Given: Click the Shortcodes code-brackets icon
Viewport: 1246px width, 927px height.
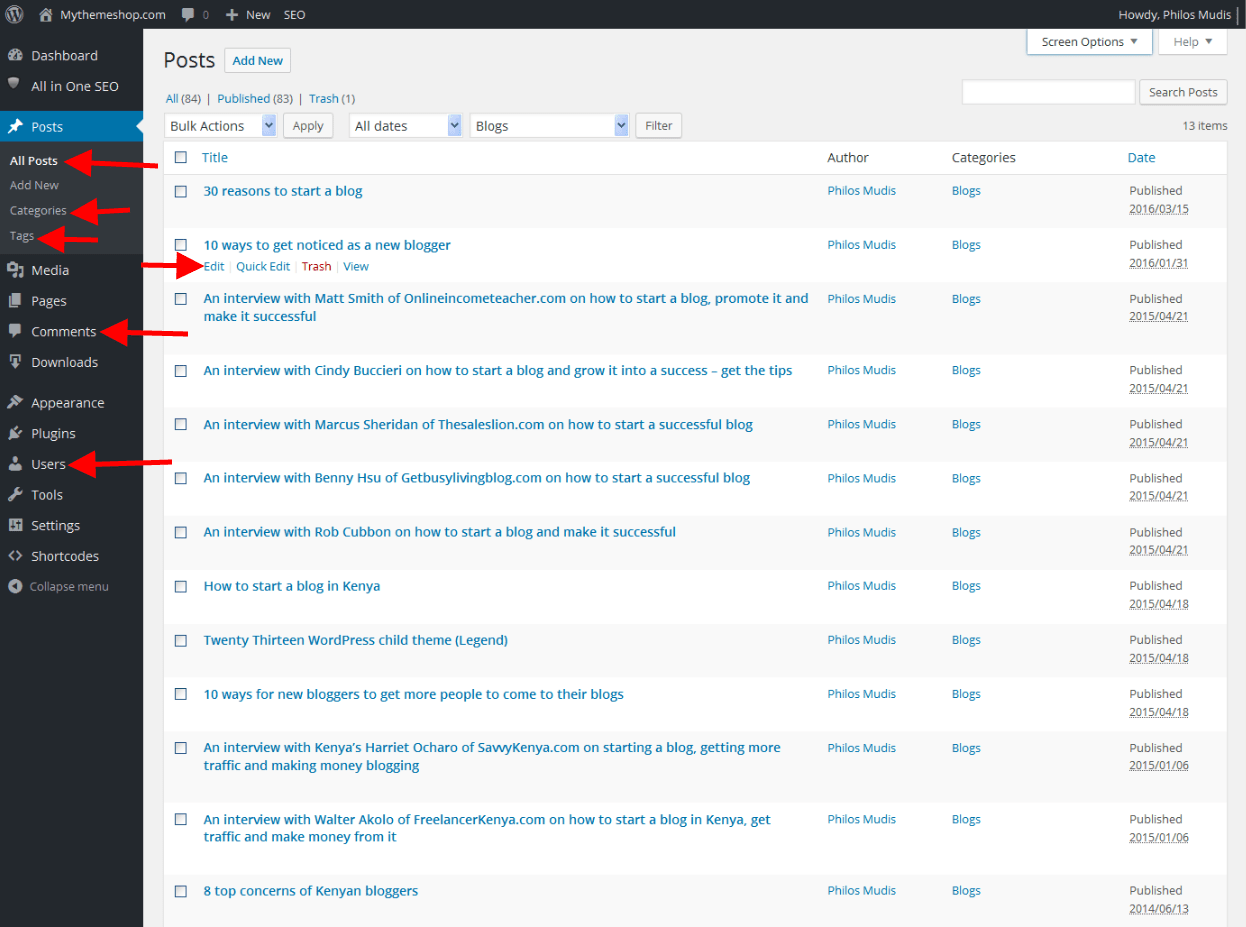Looking at the screenshot, I should 15,556.
